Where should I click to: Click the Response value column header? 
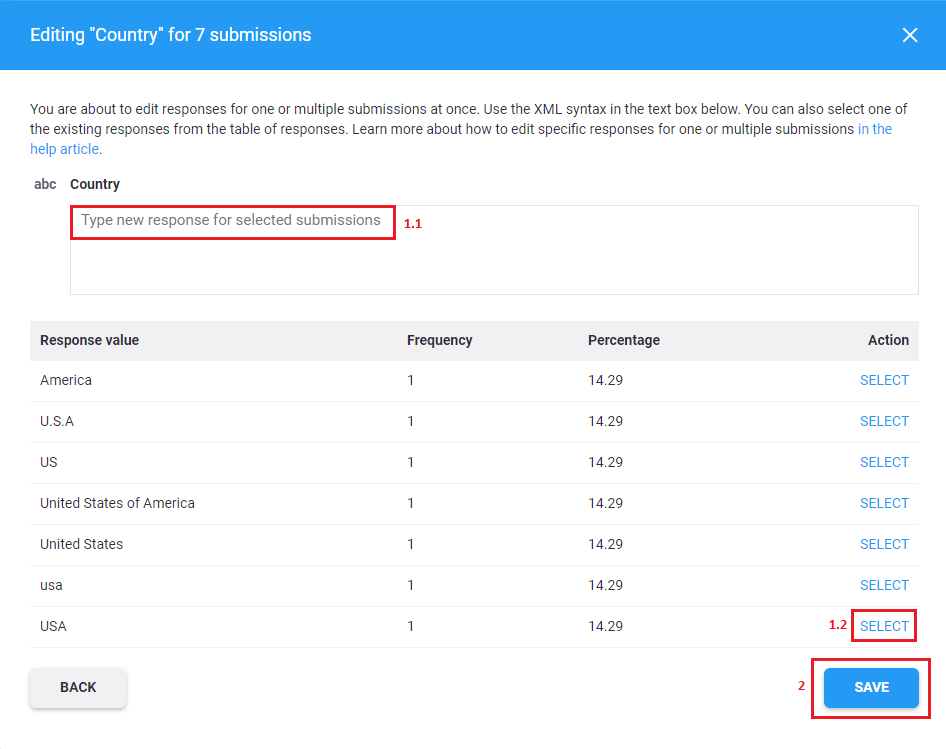point(89,340)
